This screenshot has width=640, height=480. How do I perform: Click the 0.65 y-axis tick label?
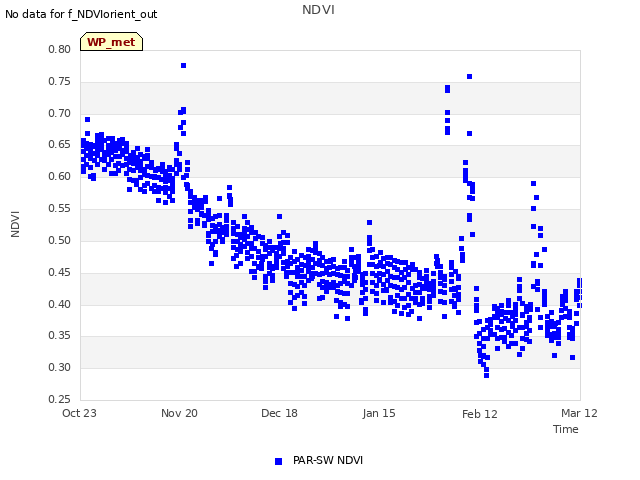click(x=60, y=144)
